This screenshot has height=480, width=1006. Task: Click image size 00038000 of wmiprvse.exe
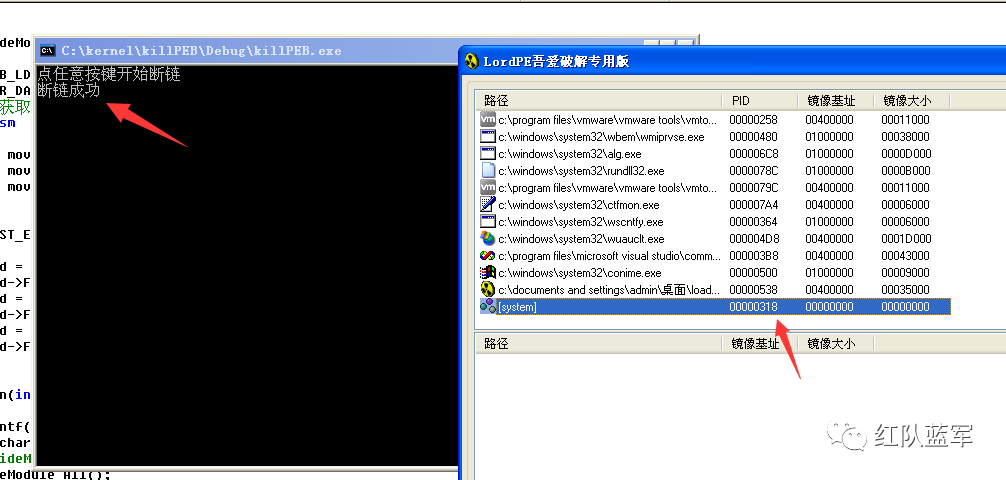click(905, 137)
